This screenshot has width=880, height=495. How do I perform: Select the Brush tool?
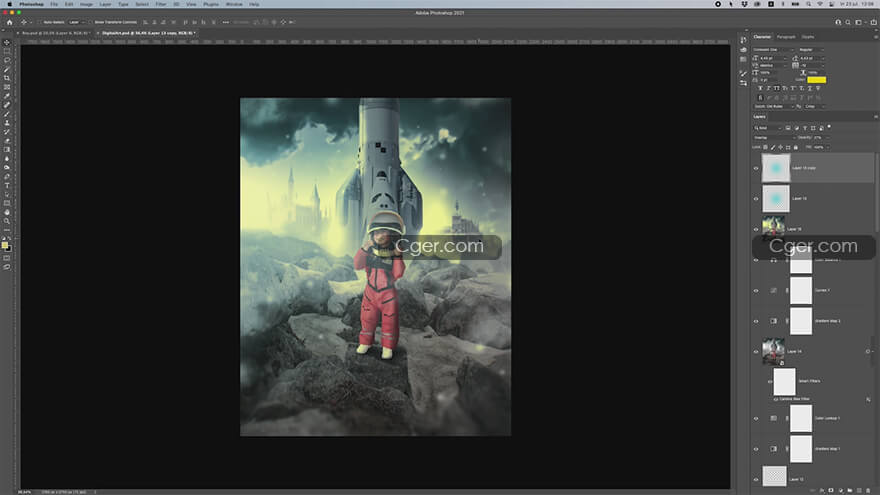pyautogui.click(x=7, y=114)
